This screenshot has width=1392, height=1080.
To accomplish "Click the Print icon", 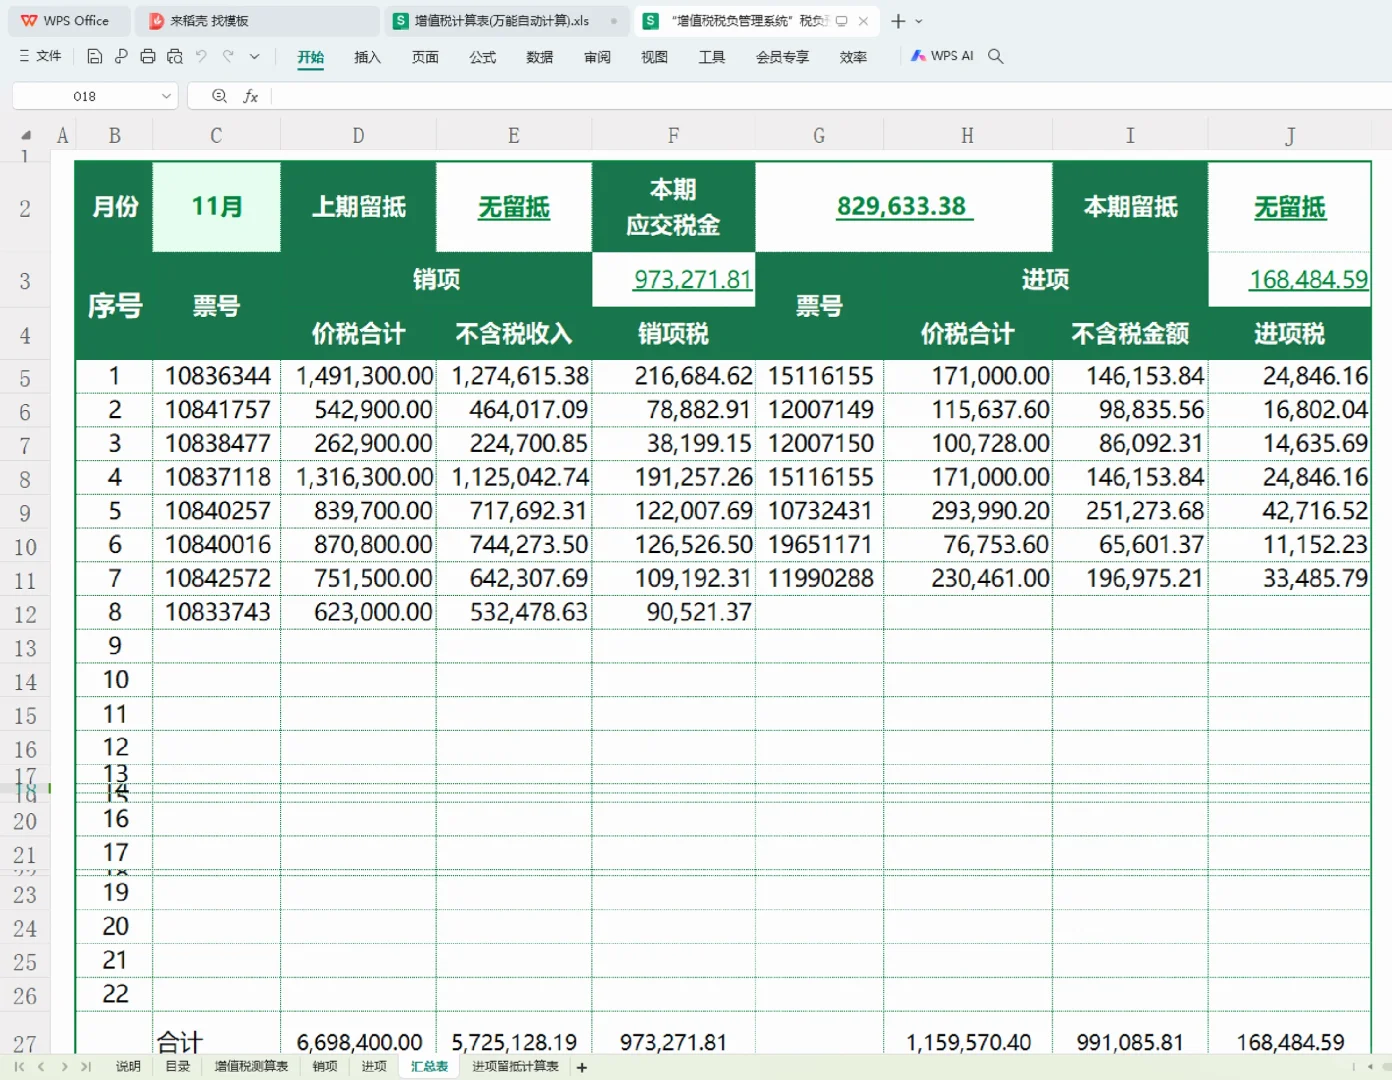I will pyautogui.click(x=148, y=56).
